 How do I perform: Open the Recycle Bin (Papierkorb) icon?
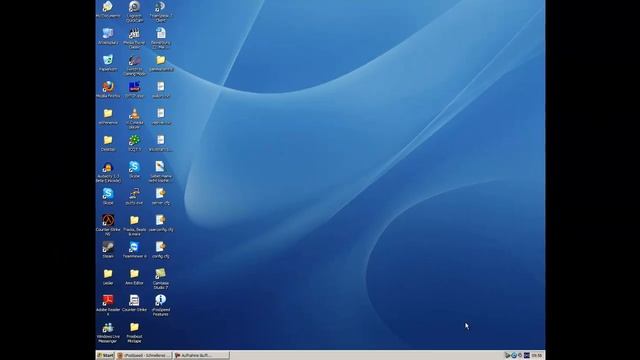[108, 60]
